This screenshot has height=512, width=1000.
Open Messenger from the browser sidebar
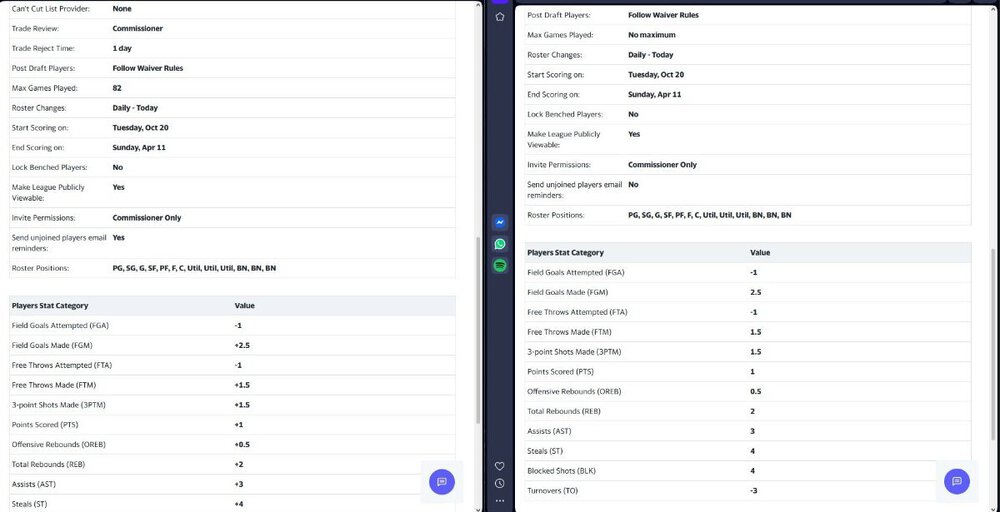[500, 223]
